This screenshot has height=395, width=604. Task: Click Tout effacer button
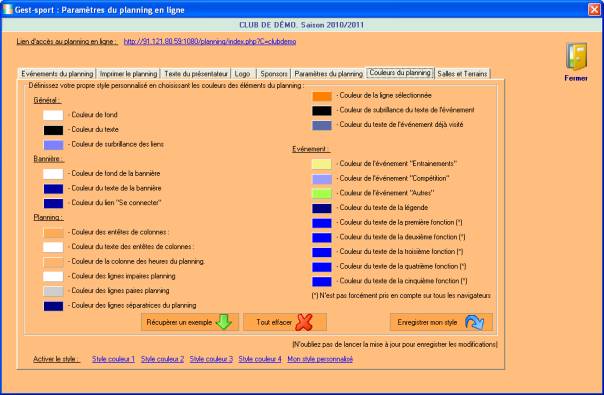pyautogui.click(x=285, y=322)
